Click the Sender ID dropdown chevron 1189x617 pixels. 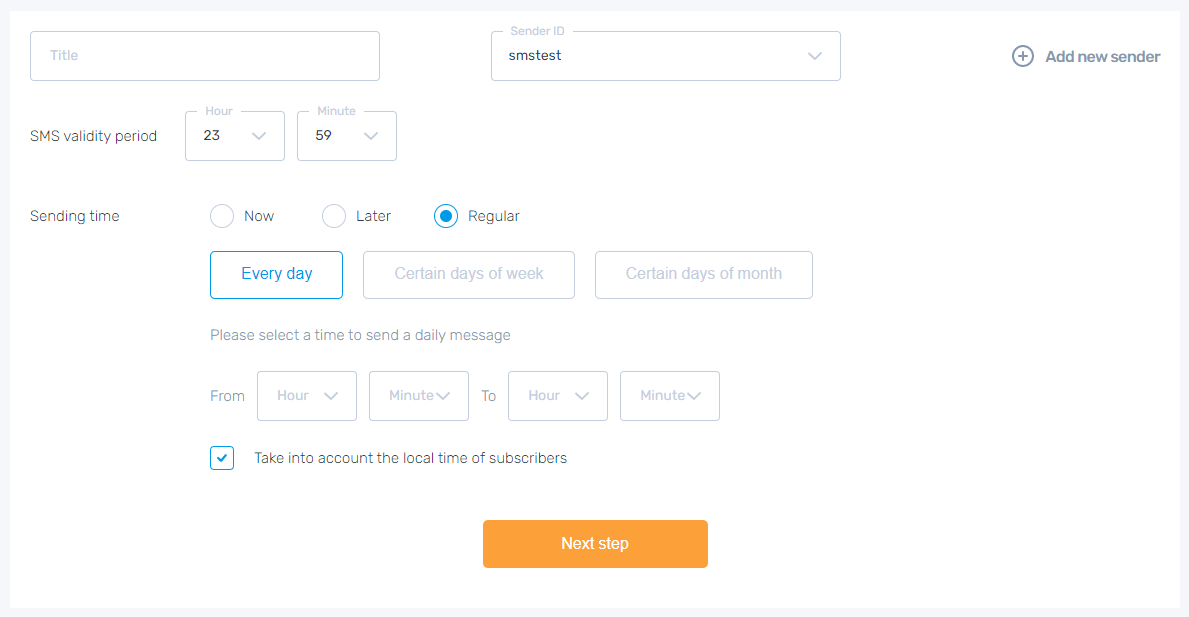[814, 56]
